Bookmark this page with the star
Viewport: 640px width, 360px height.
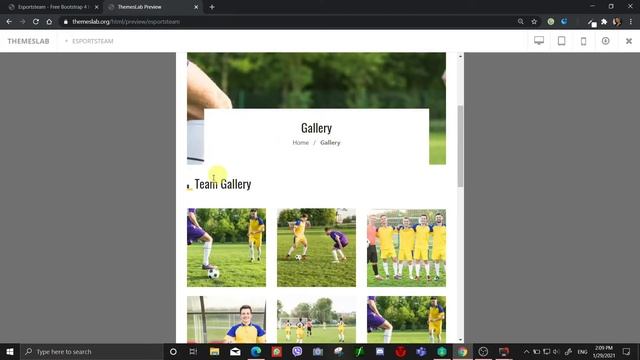click(534, 22)
